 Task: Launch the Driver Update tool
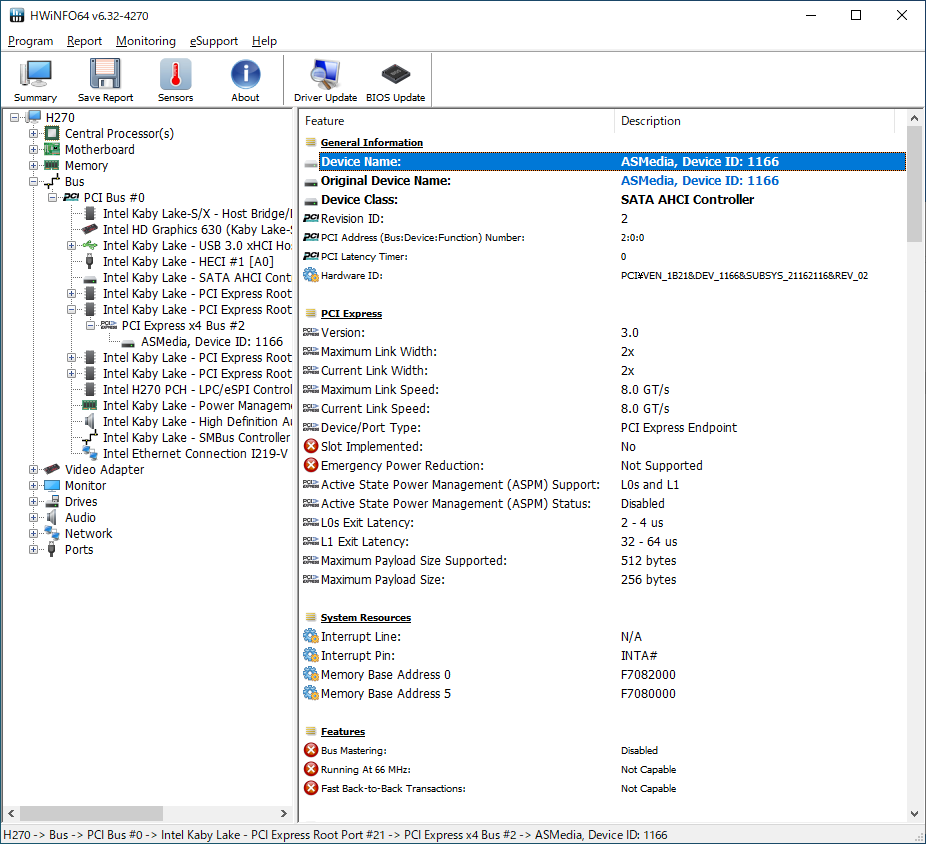325,81
